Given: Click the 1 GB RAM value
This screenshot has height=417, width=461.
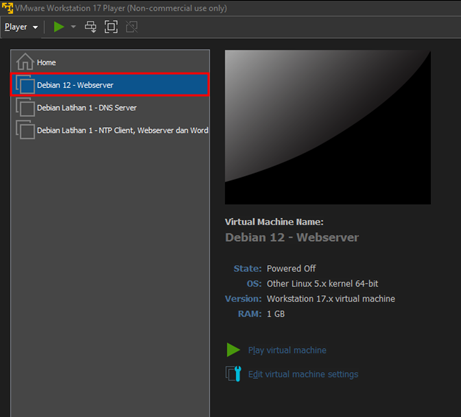Looking at the screenshot, I should click(276, 314).
